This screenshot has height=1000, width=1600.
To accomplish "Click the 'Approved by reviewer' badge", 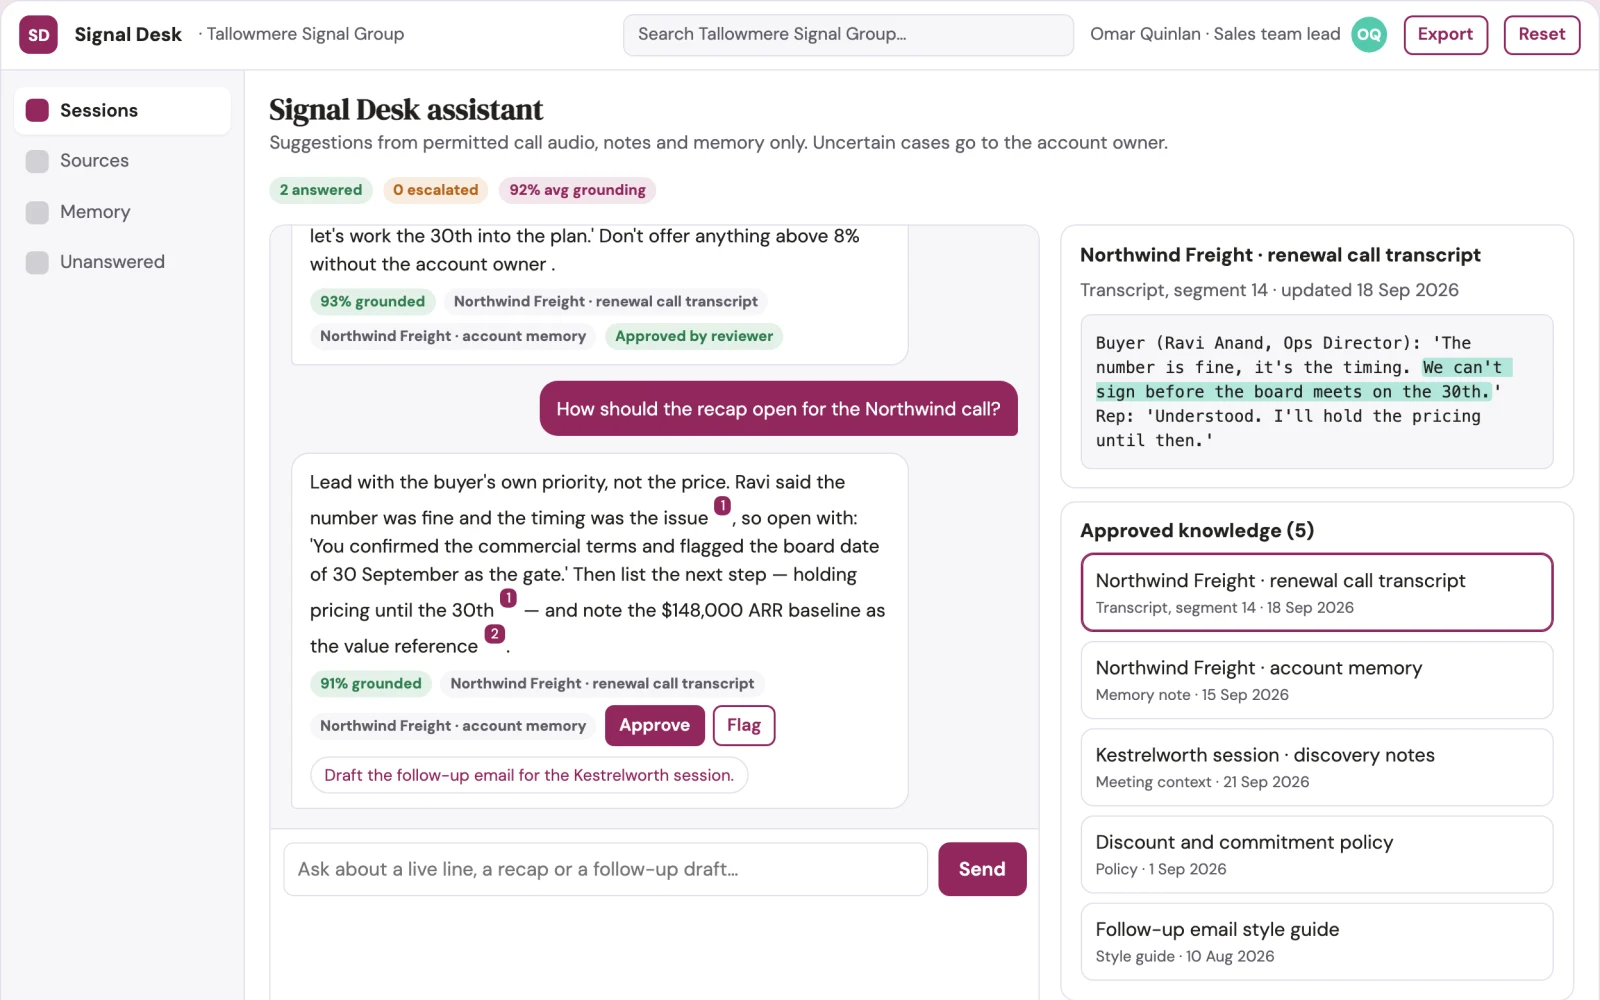I will click(694, 337).
